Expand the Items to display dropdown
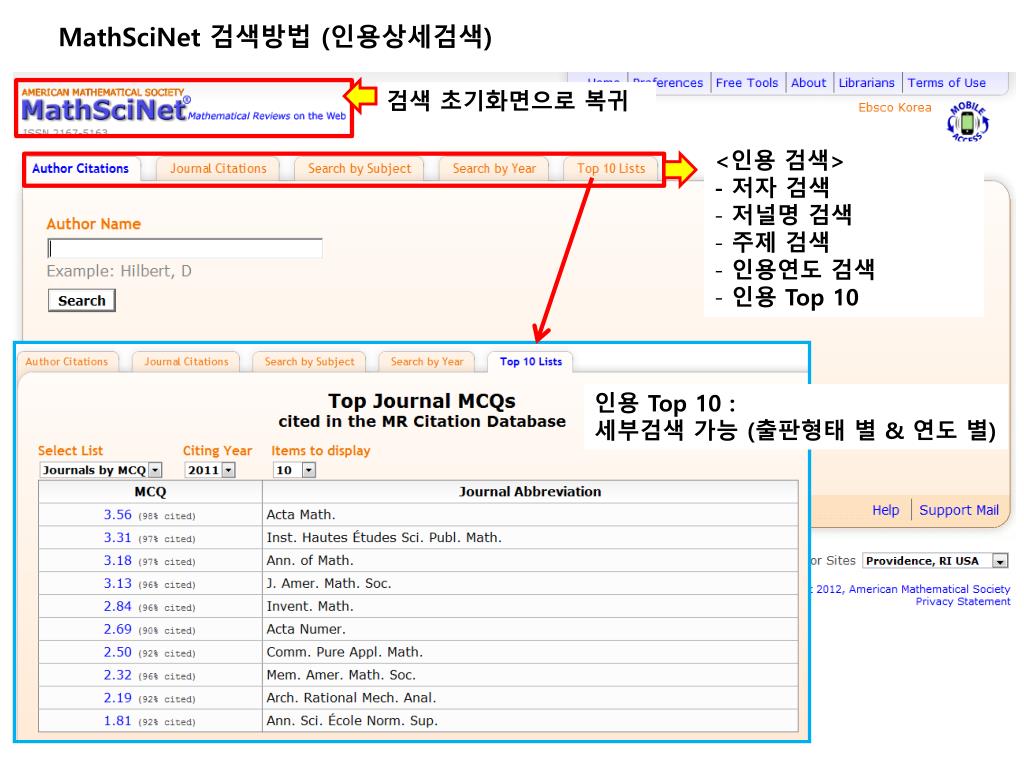This screenshot has height=768, width=1024. coord(294,470)
